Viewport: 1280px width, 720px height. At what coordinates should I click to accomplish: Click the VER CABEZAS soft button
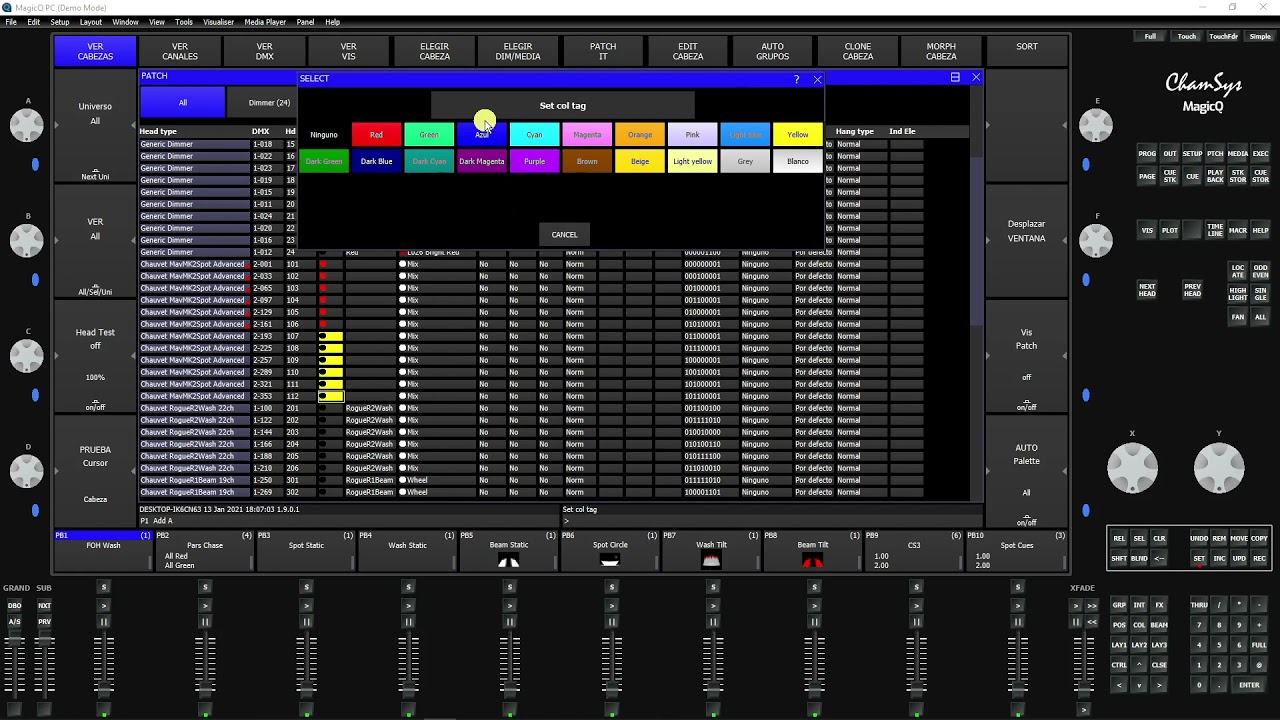(x=95, y=51)
